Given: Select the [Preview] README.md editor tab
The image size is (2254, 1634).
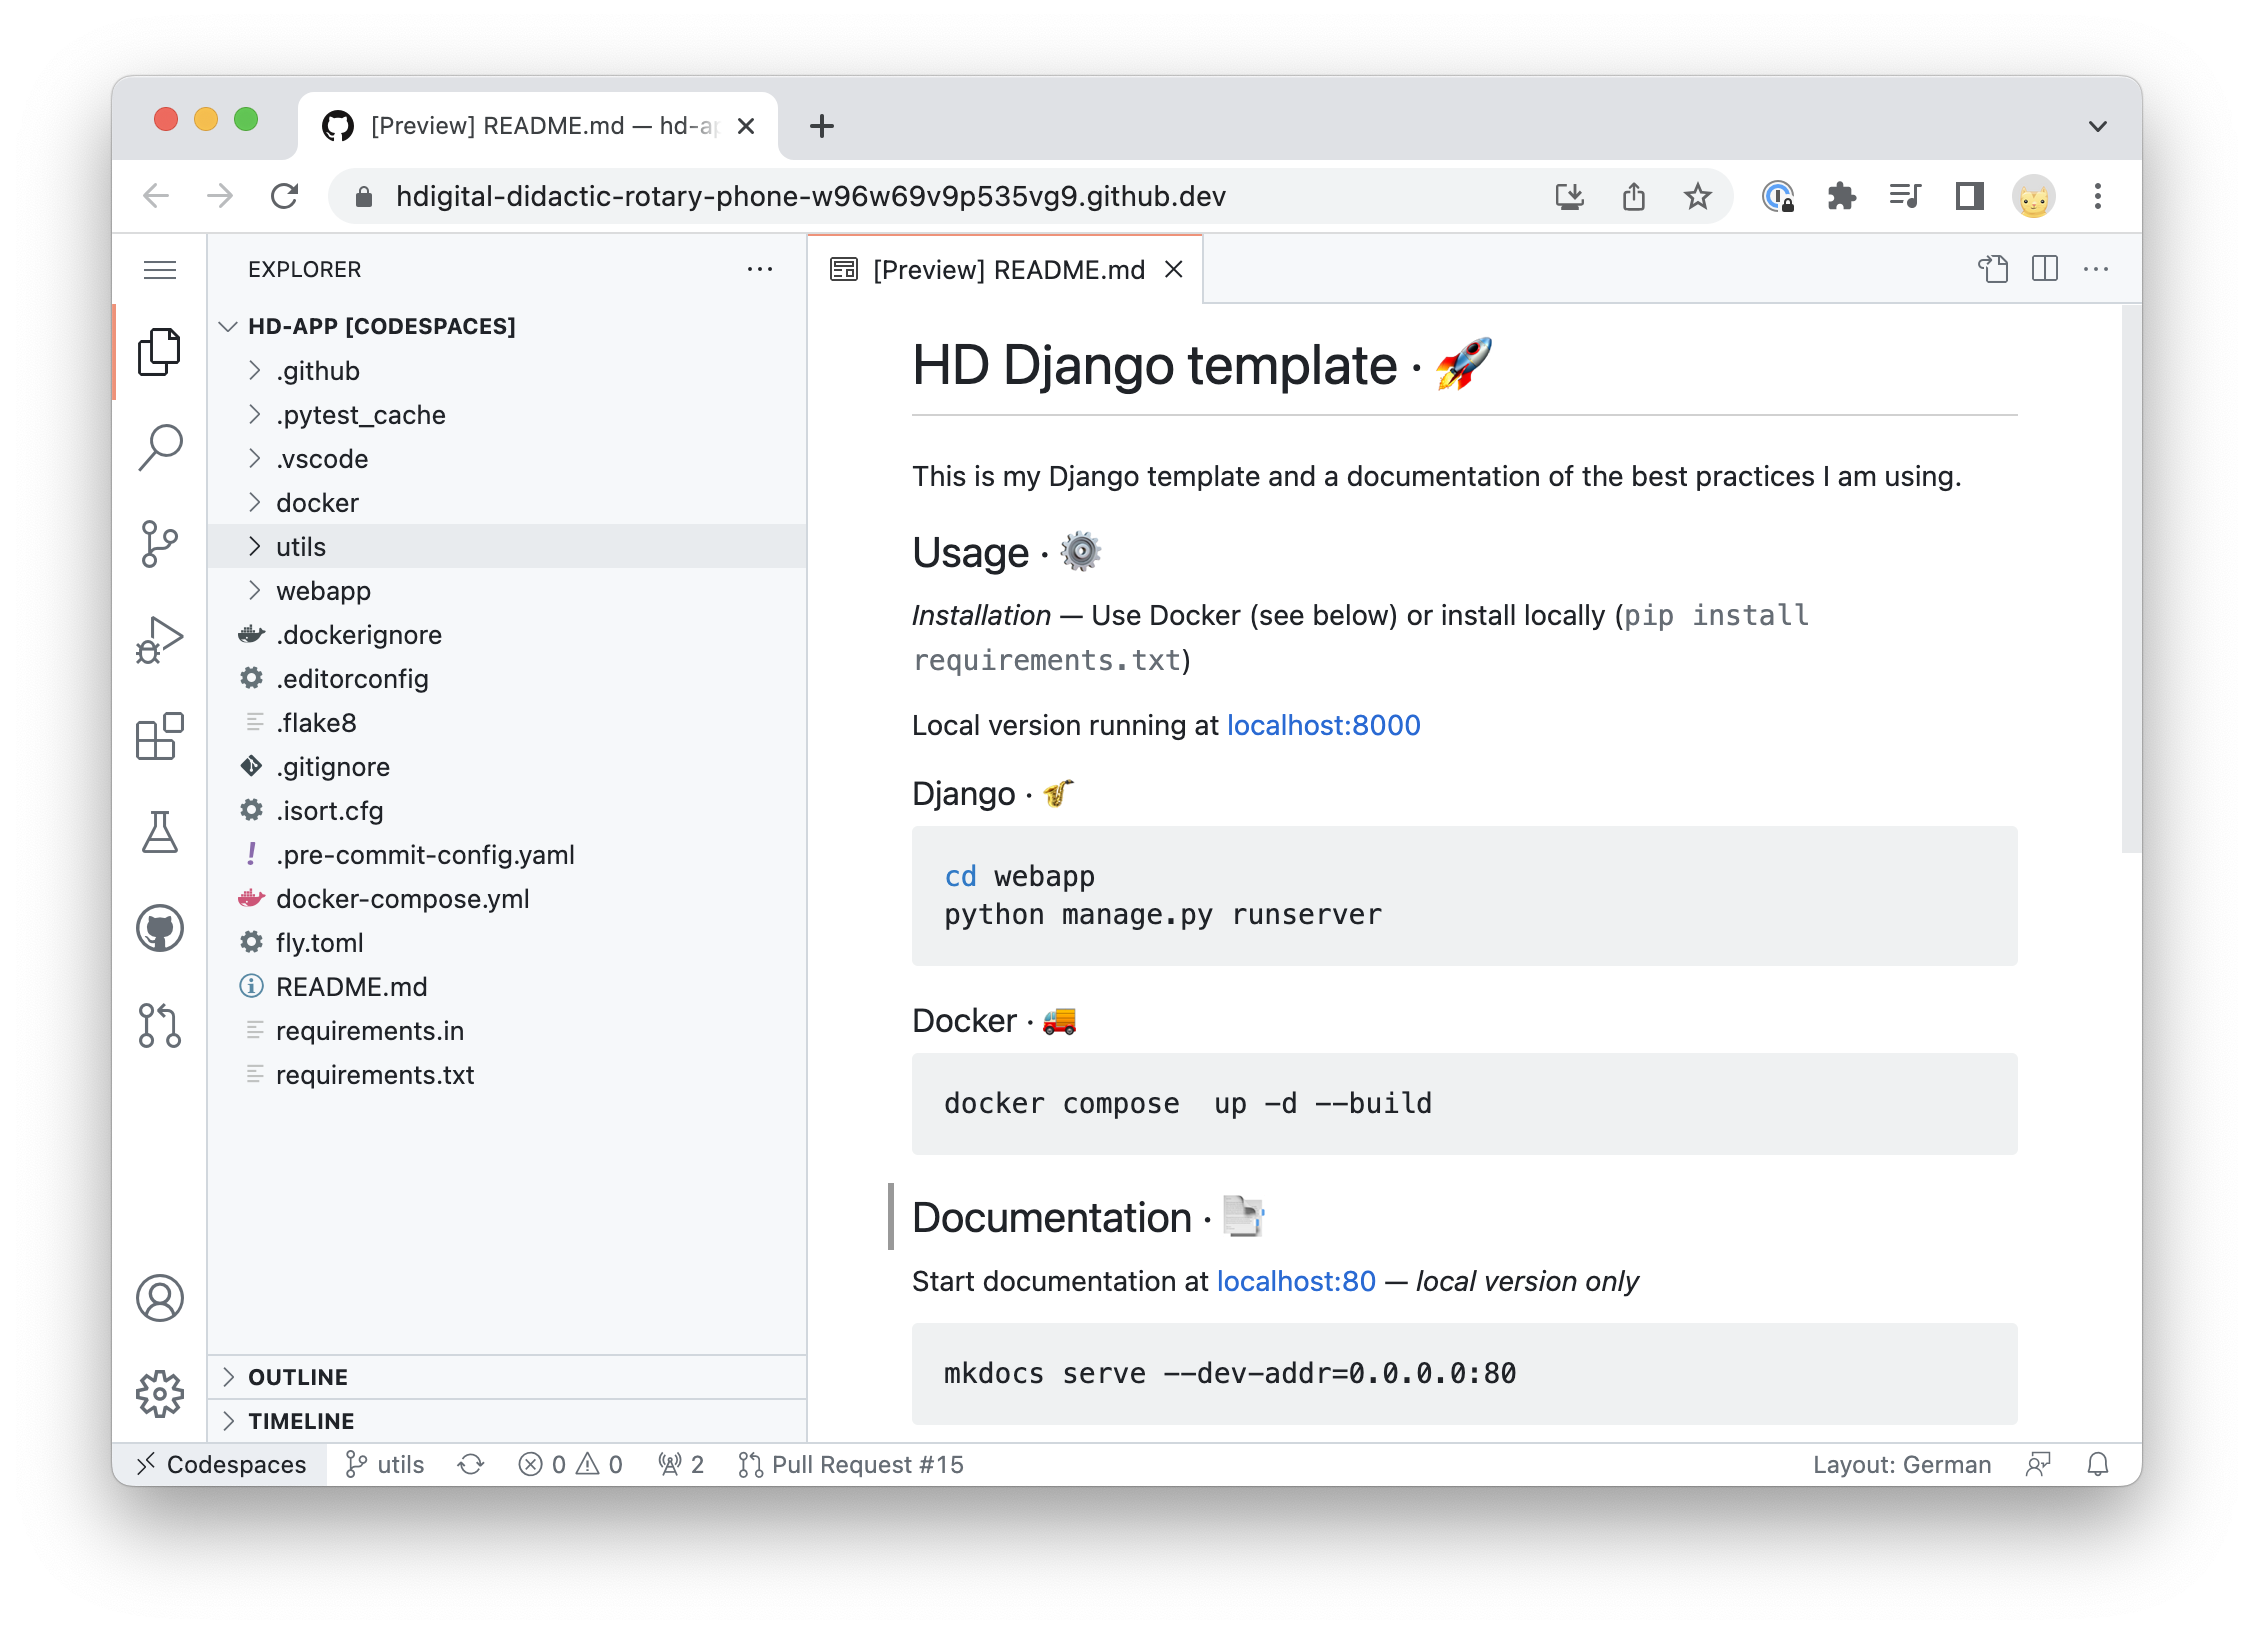Looking at the screenshot, I should [1004, 270].
